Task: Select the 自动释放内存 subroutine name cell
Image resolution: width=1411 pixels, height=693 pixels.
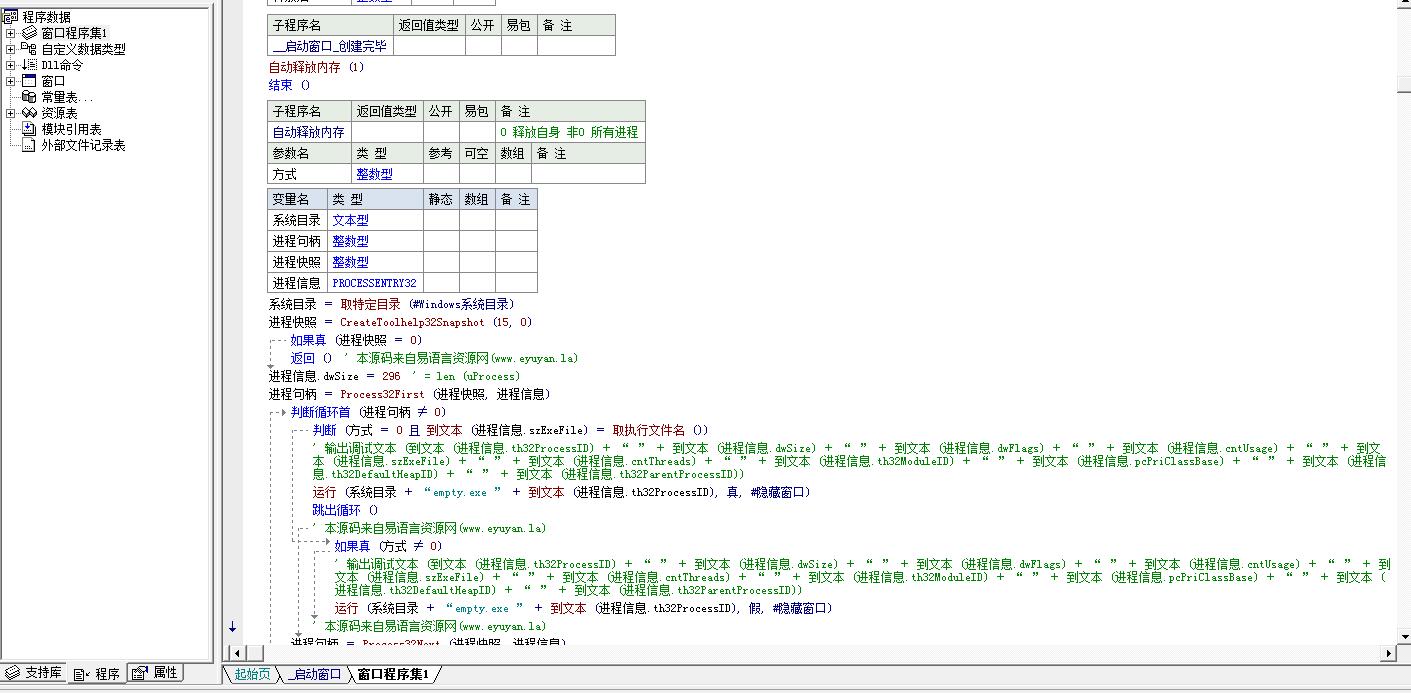Action: (x=309, y=132)
